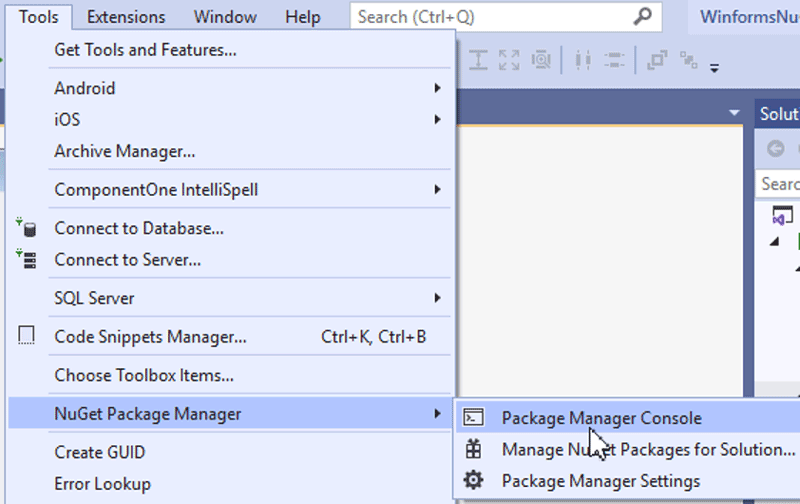Expand the SQL Server submenu arrow
The width and height of the screenshot is (800, 504).
coord(437,298)
